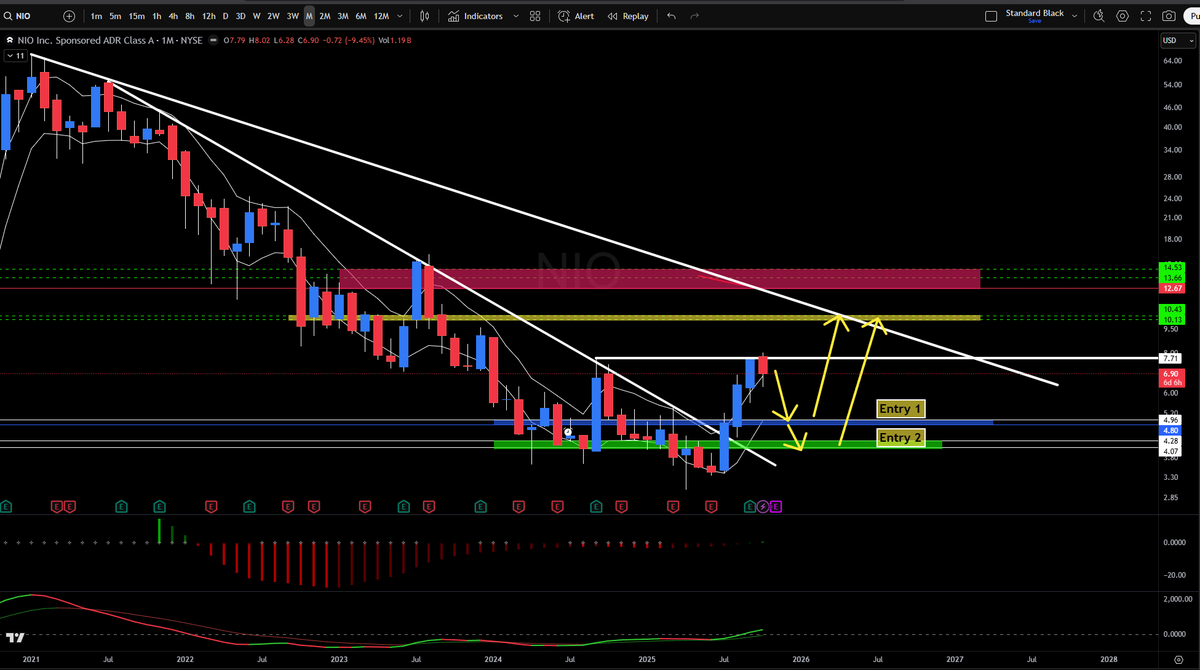Viewport: 1200px width, 670px height.
Task: Click the add symbol plus icon
Action: tap(69, 16)
